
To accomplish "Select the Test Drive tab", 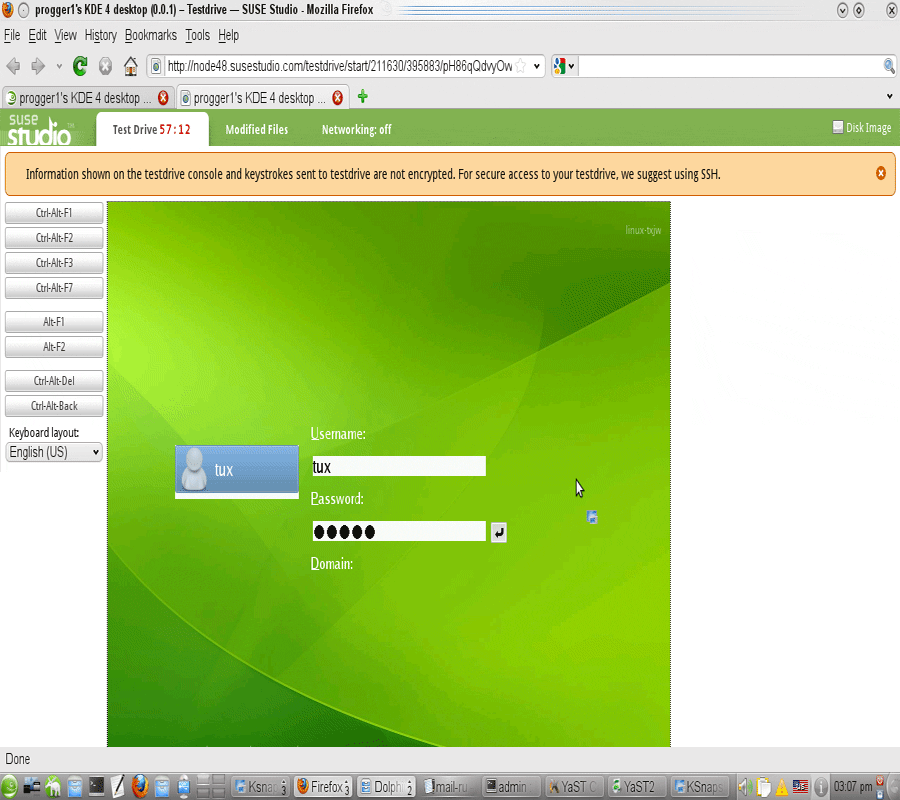I will (x=152, y=130).
